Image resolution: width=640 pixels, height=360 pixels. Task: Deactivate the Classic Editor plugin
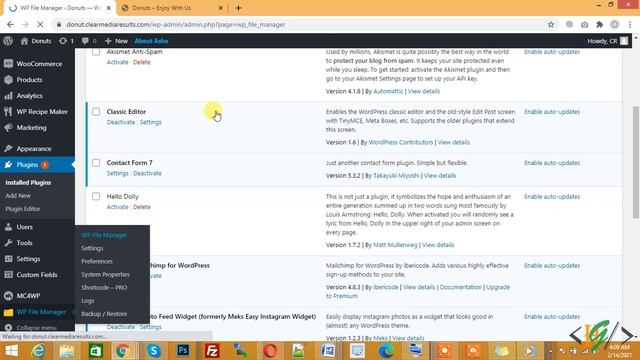[x=121, y=122]
